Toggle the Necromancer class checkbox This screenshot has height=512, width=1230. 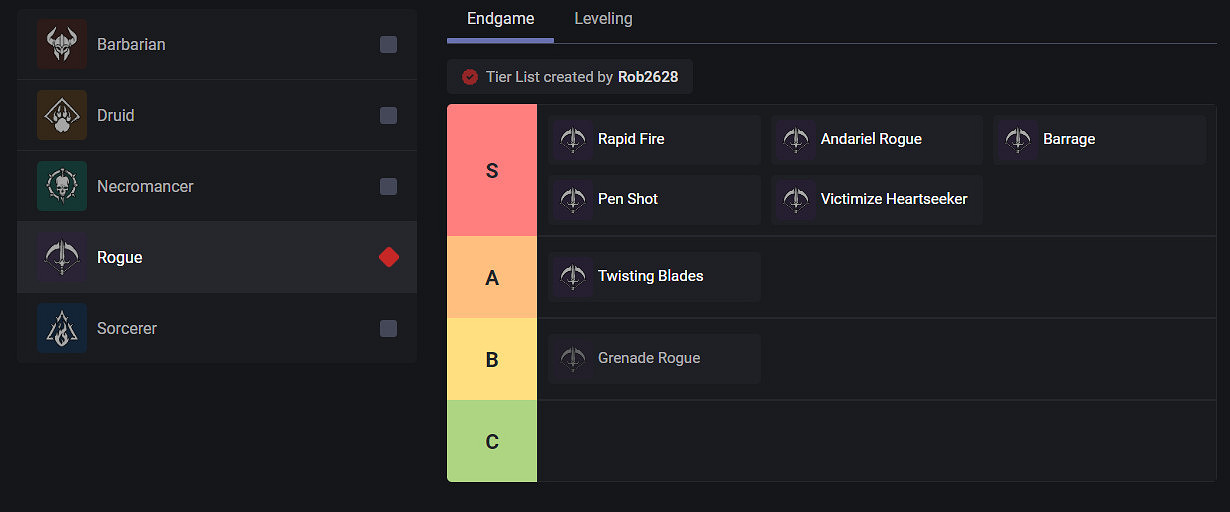(388, 187)
